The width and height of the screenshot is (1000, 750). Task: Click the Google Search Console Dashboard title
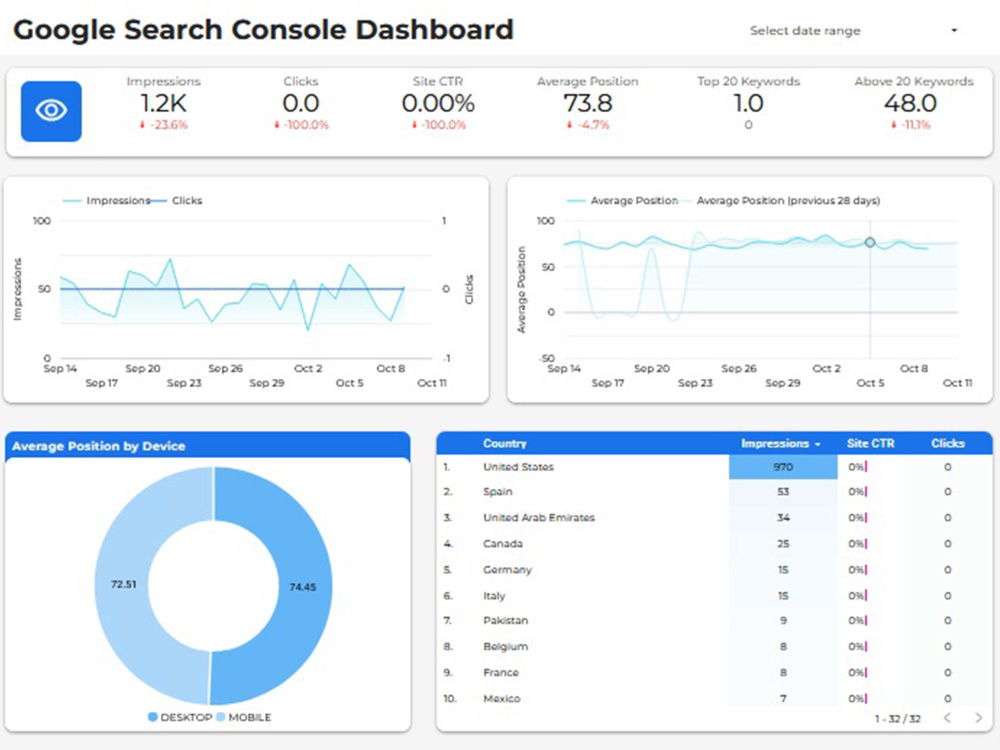pyautogui.click(x=263, y=30)
